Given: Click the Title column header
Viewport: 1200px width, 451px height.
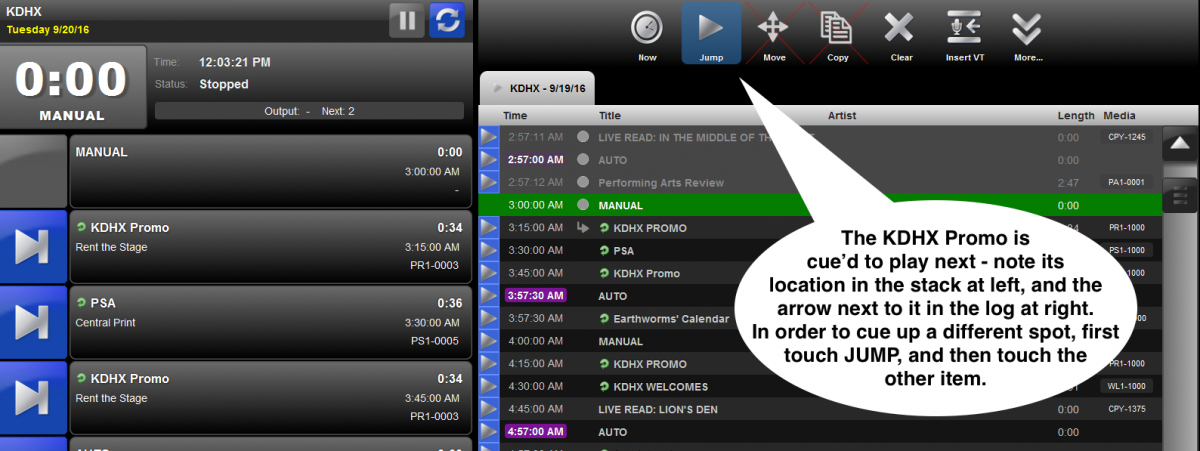Looking at the screenshot, I should pos(609,116).
